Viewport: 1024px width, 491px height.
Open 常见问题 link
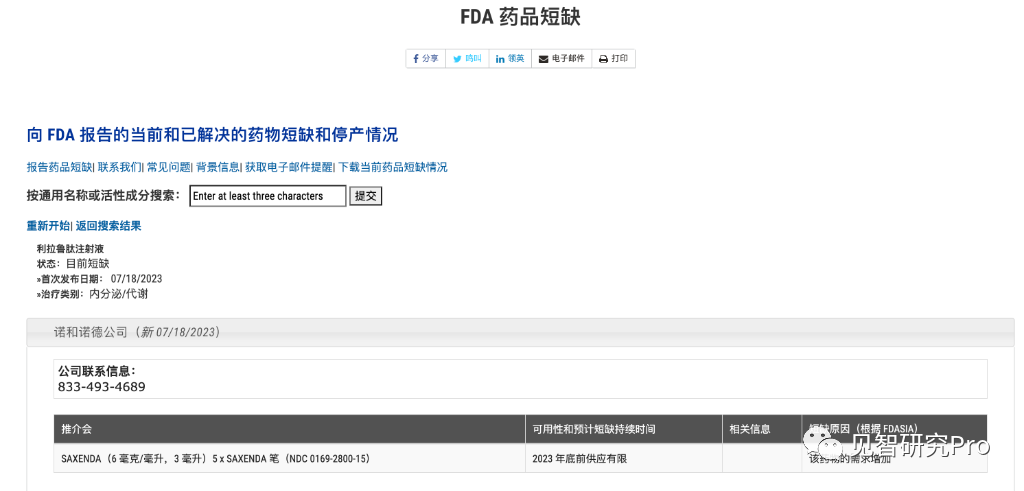tap(168, 167)
